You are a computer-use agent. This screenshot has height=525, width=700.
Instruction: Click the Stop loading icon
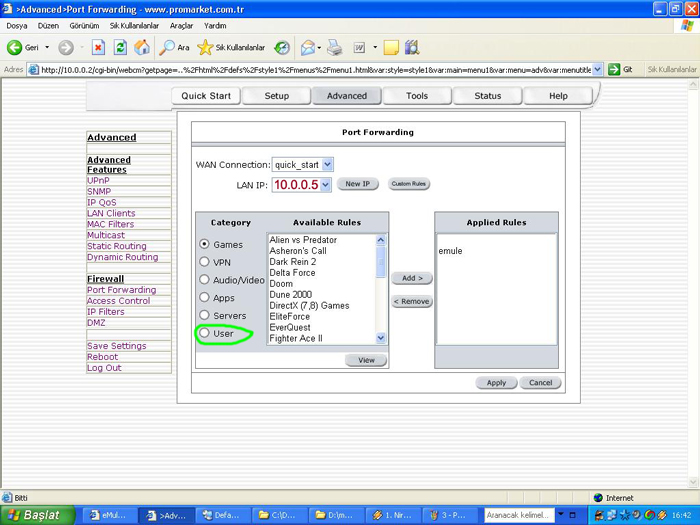pos(99,47)
